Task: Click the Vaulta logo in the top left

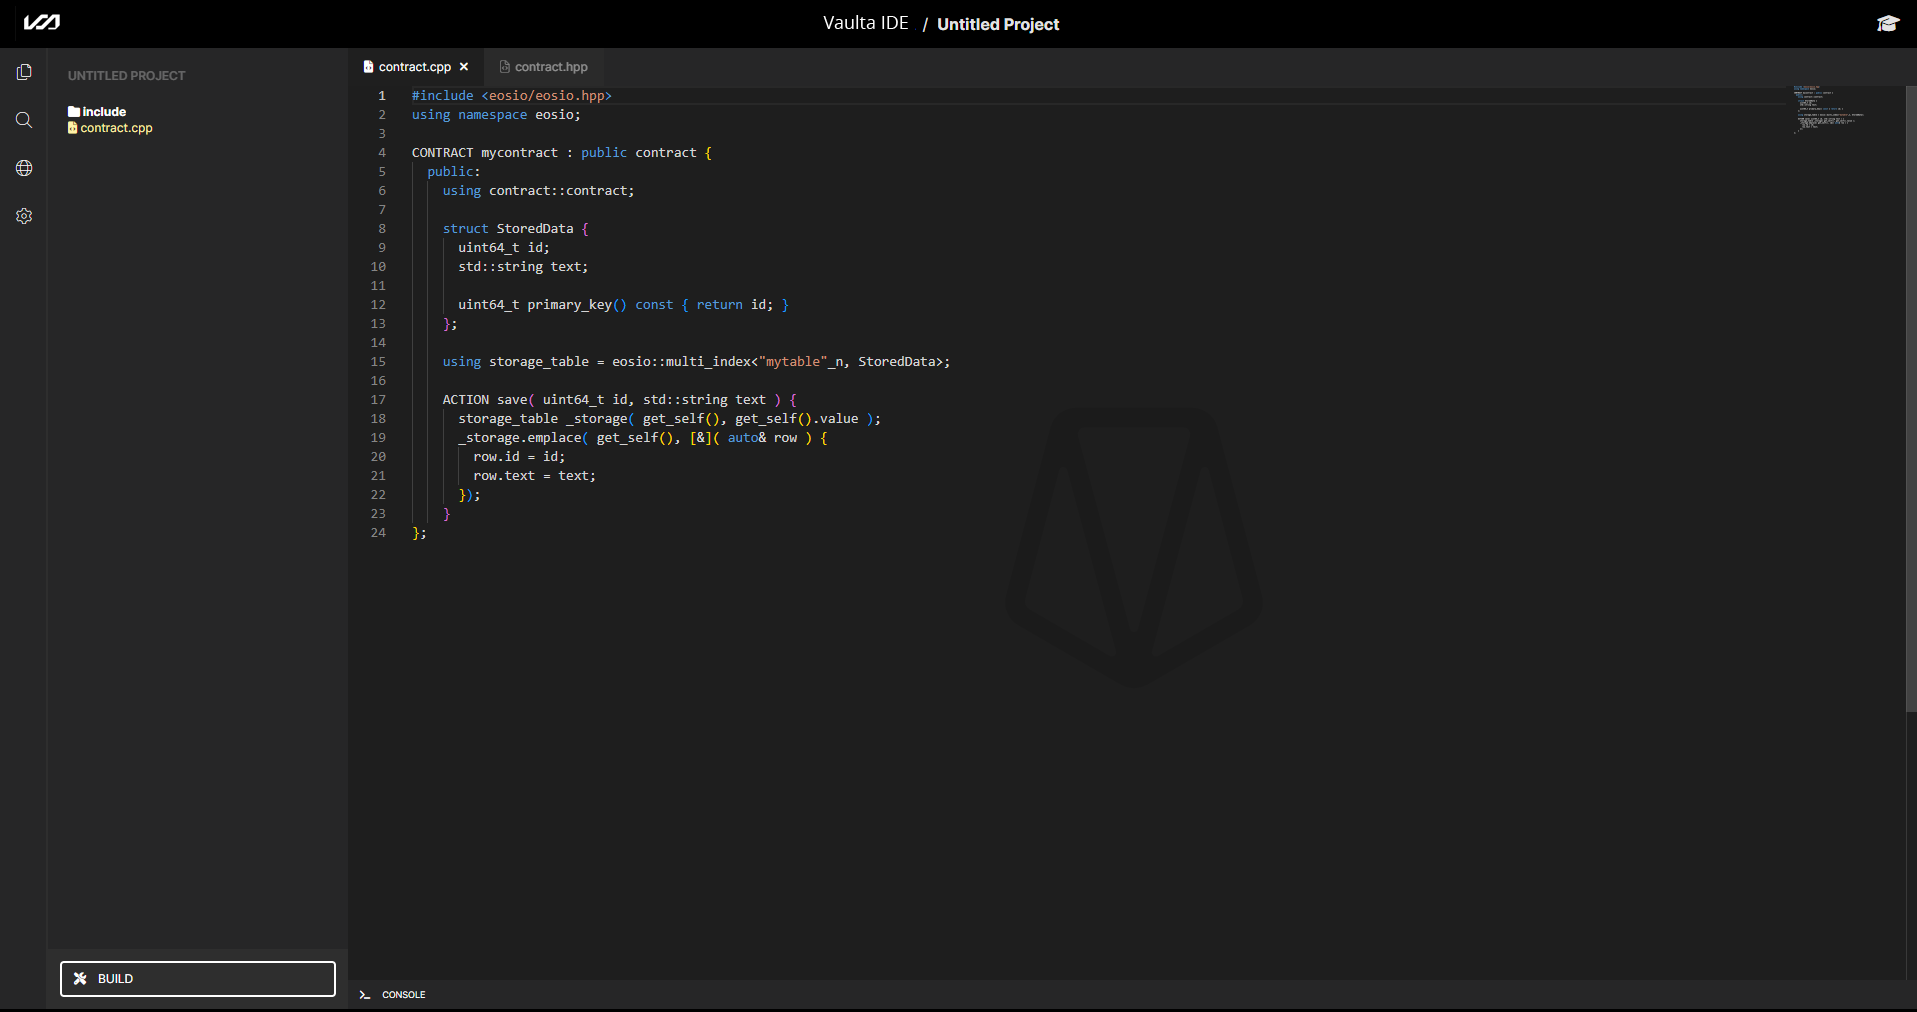Action: (41, 22)
